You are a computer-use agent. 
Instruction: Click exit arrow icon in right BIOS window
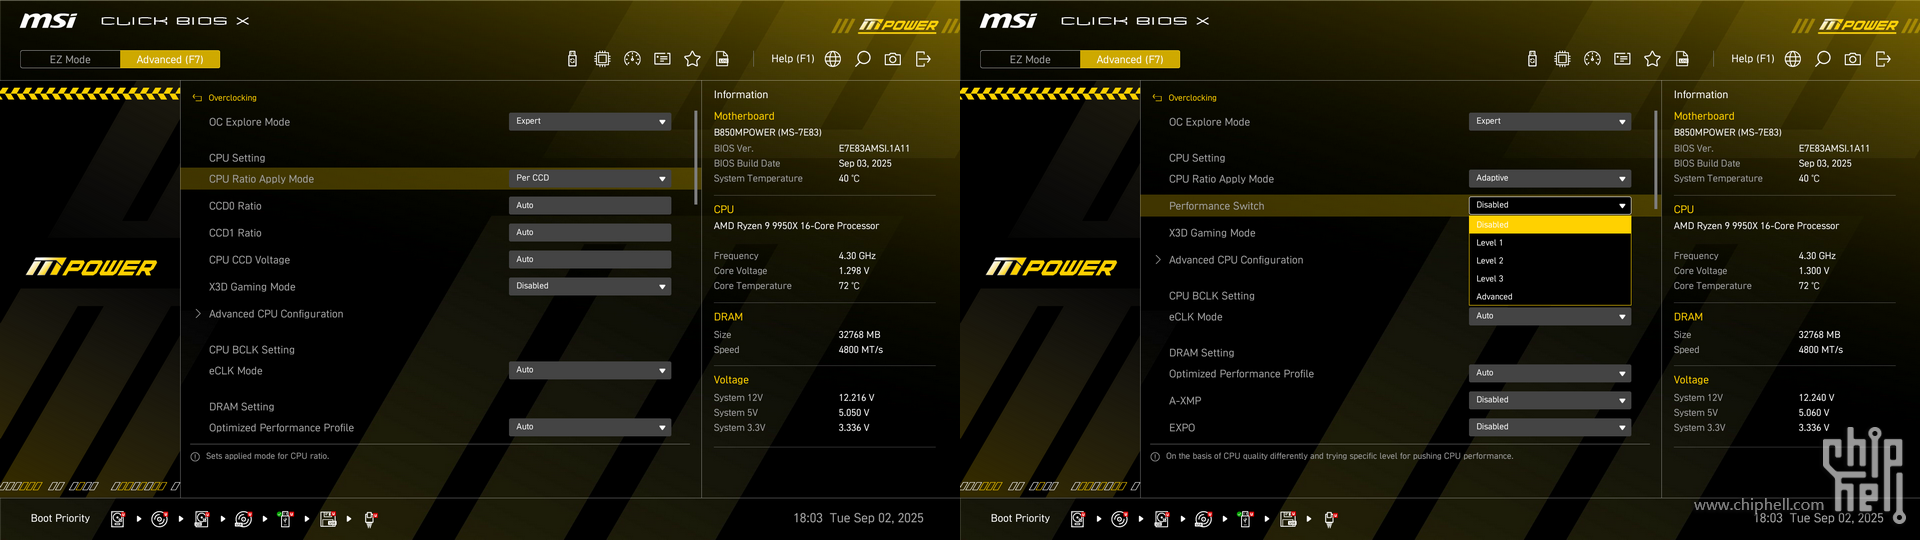(x=1883, y=59)
